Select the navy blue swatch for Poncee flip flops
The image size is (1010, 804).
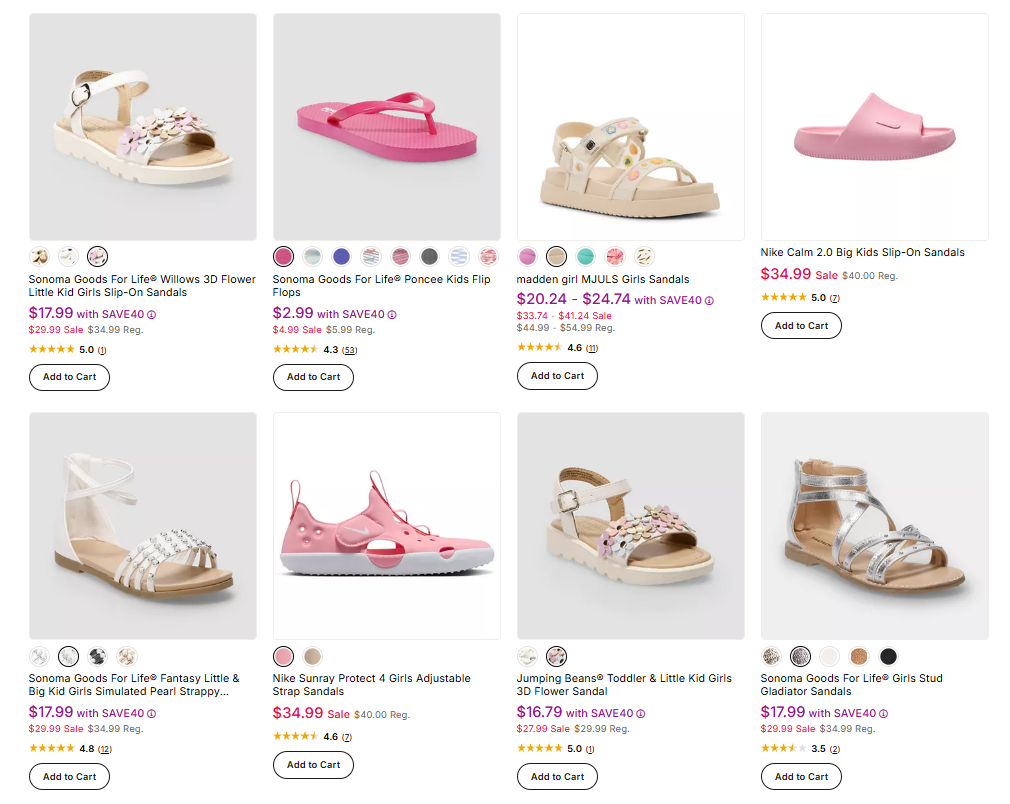point(341,256)
